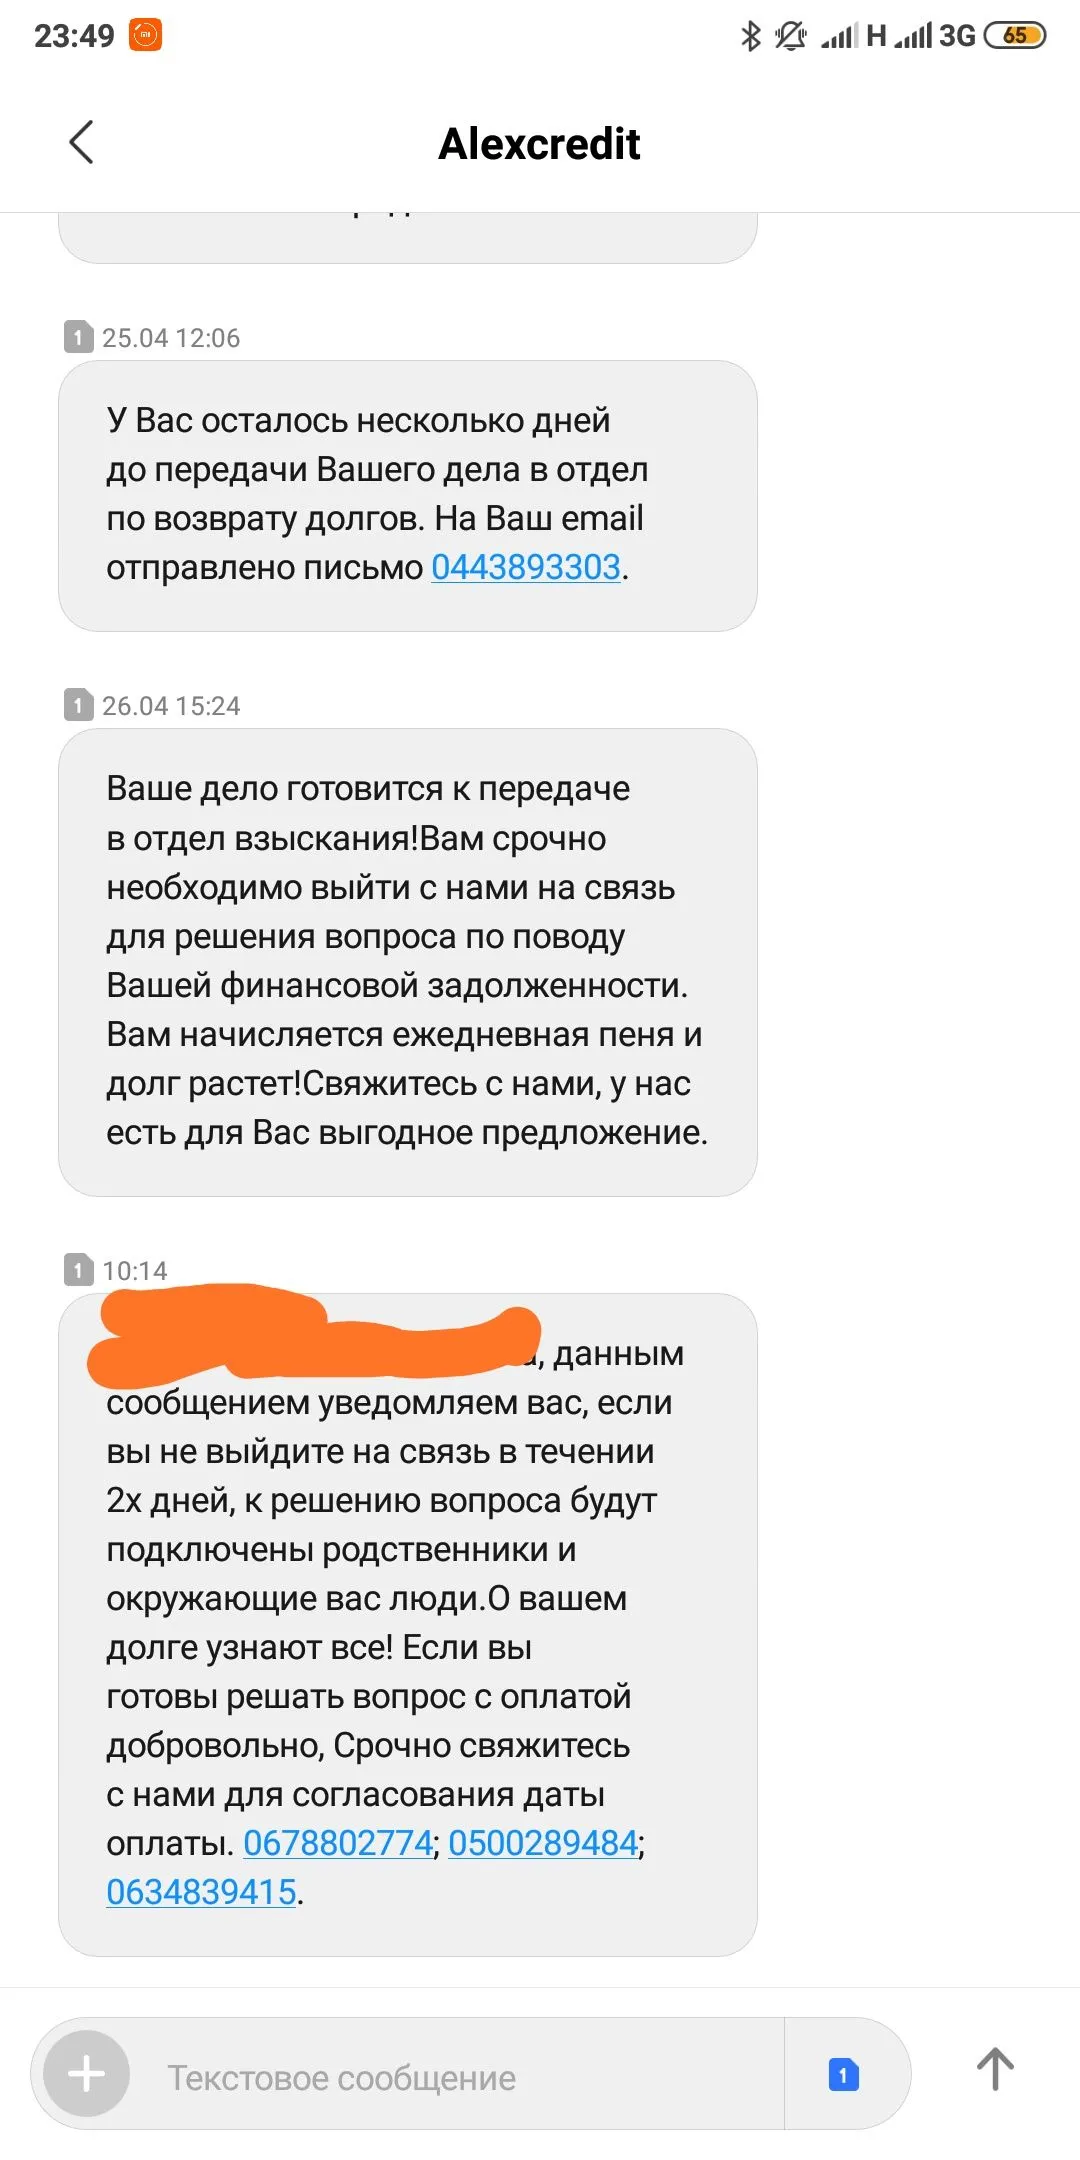Open phone number 0500289484 link

(x=543, y=1842)
